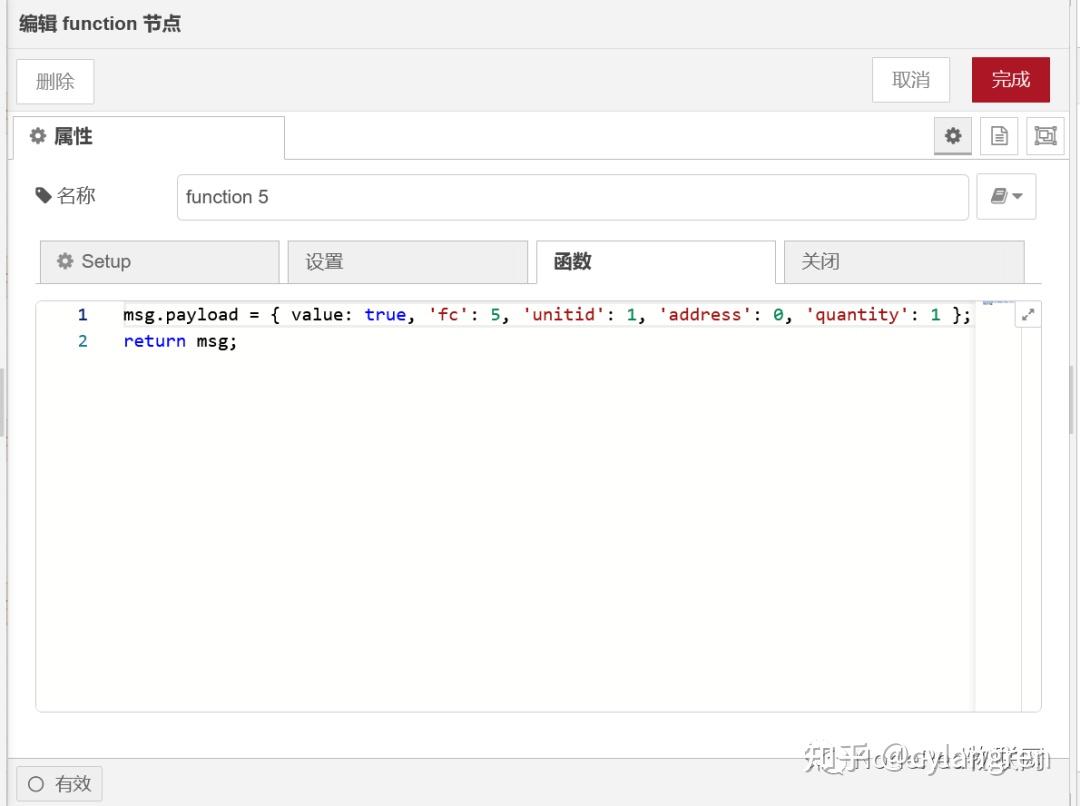The height and width of the screenshot is (806, 1080).
Task: Open node appearance icon
Action: [x=1045, y=136]
